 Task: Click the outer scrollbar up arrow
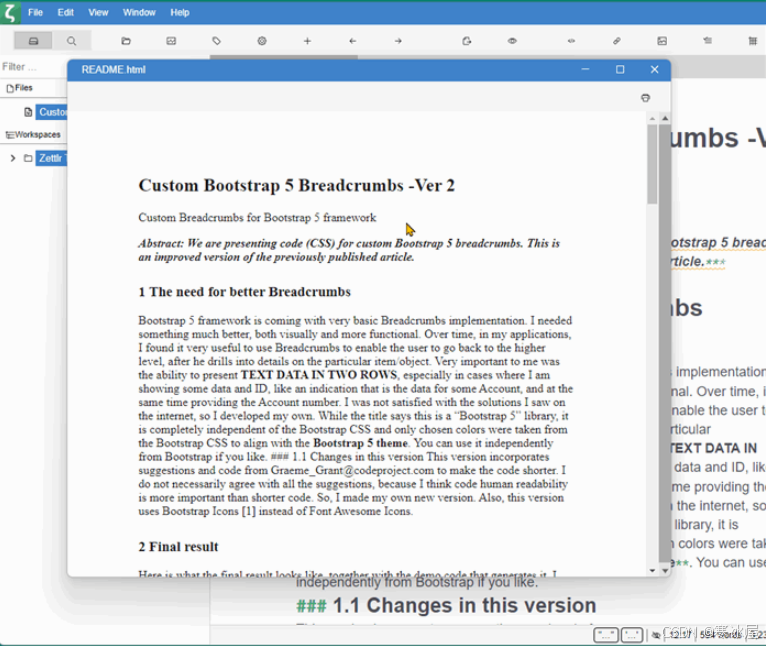[x=664, y=118]
